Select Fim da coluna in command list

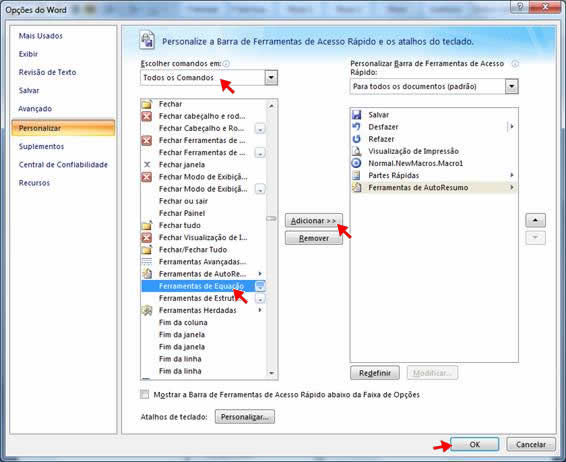203,323
